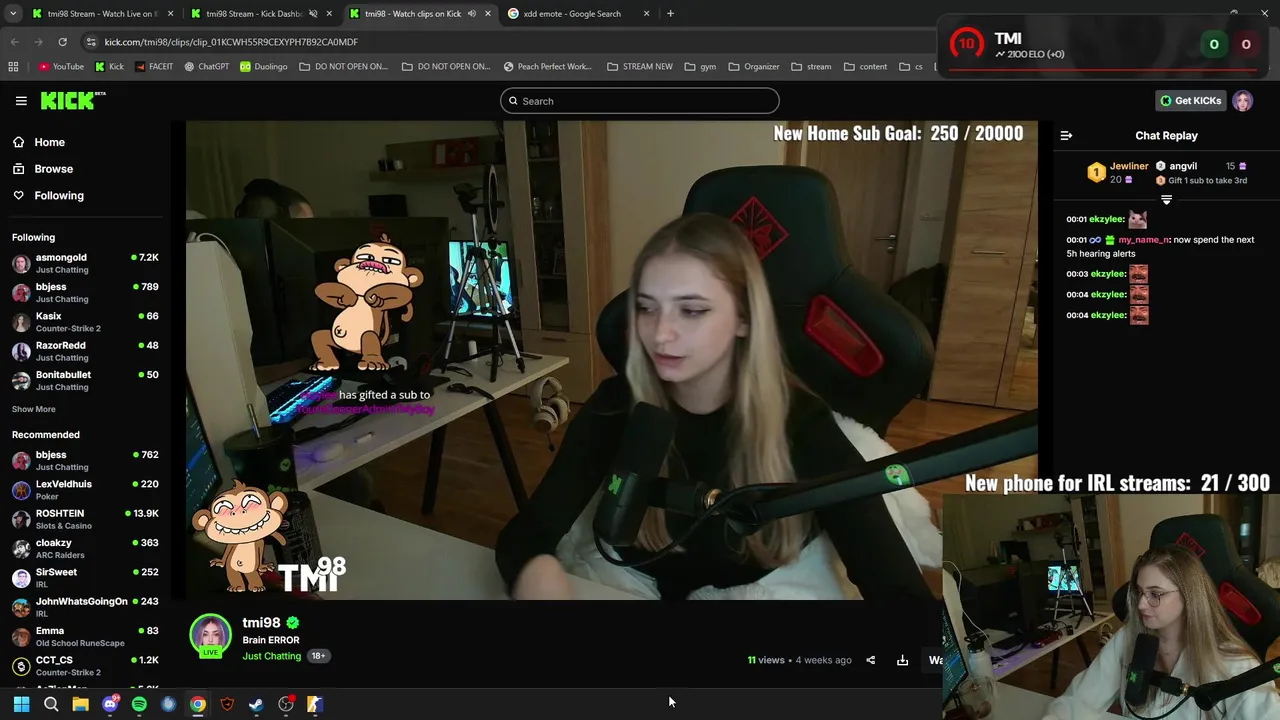Image resolution: width=1280 pixels, height=720 pixels.
Task: Open Spotify from taskbar
Action: click(139, 704)
